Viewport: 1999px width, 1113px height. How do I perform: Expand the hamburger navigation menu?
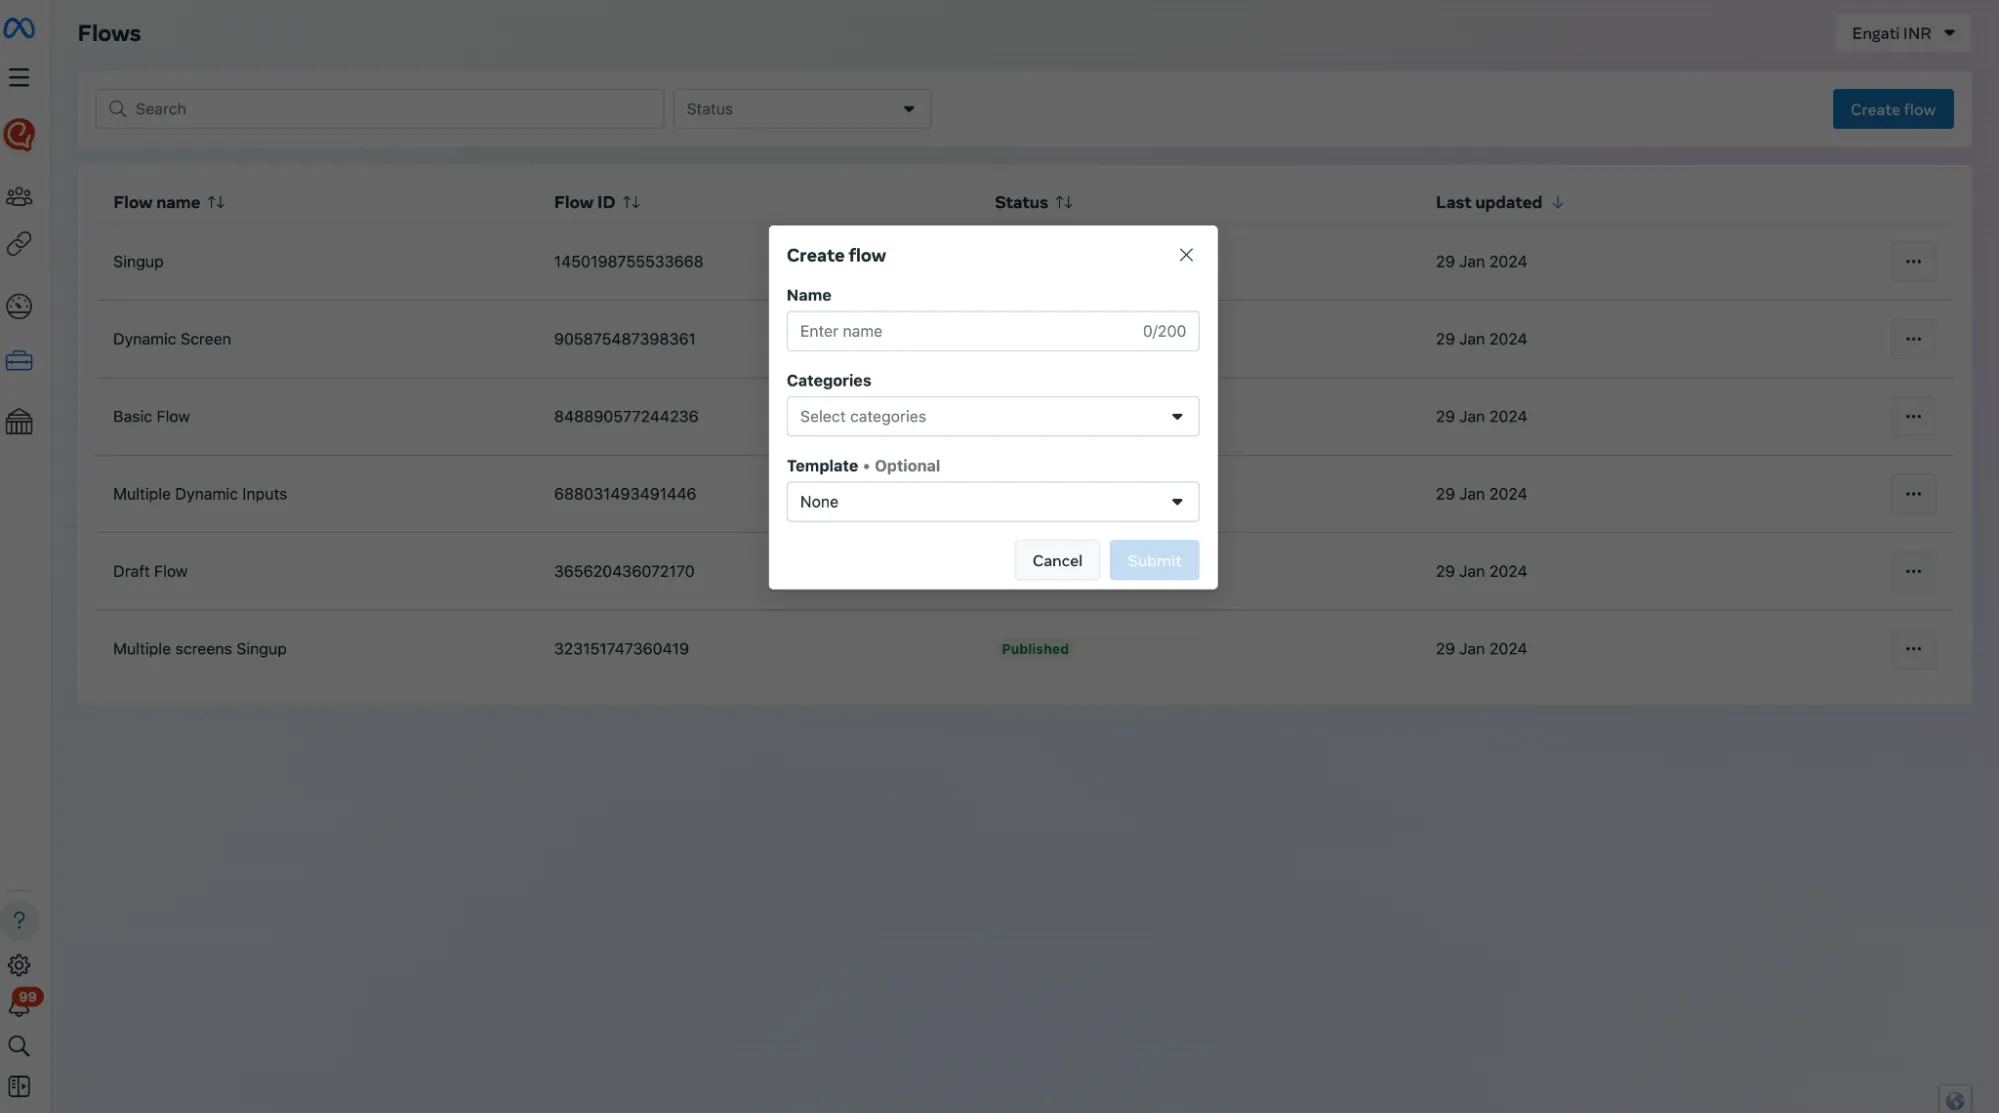[x=19, y=77]
